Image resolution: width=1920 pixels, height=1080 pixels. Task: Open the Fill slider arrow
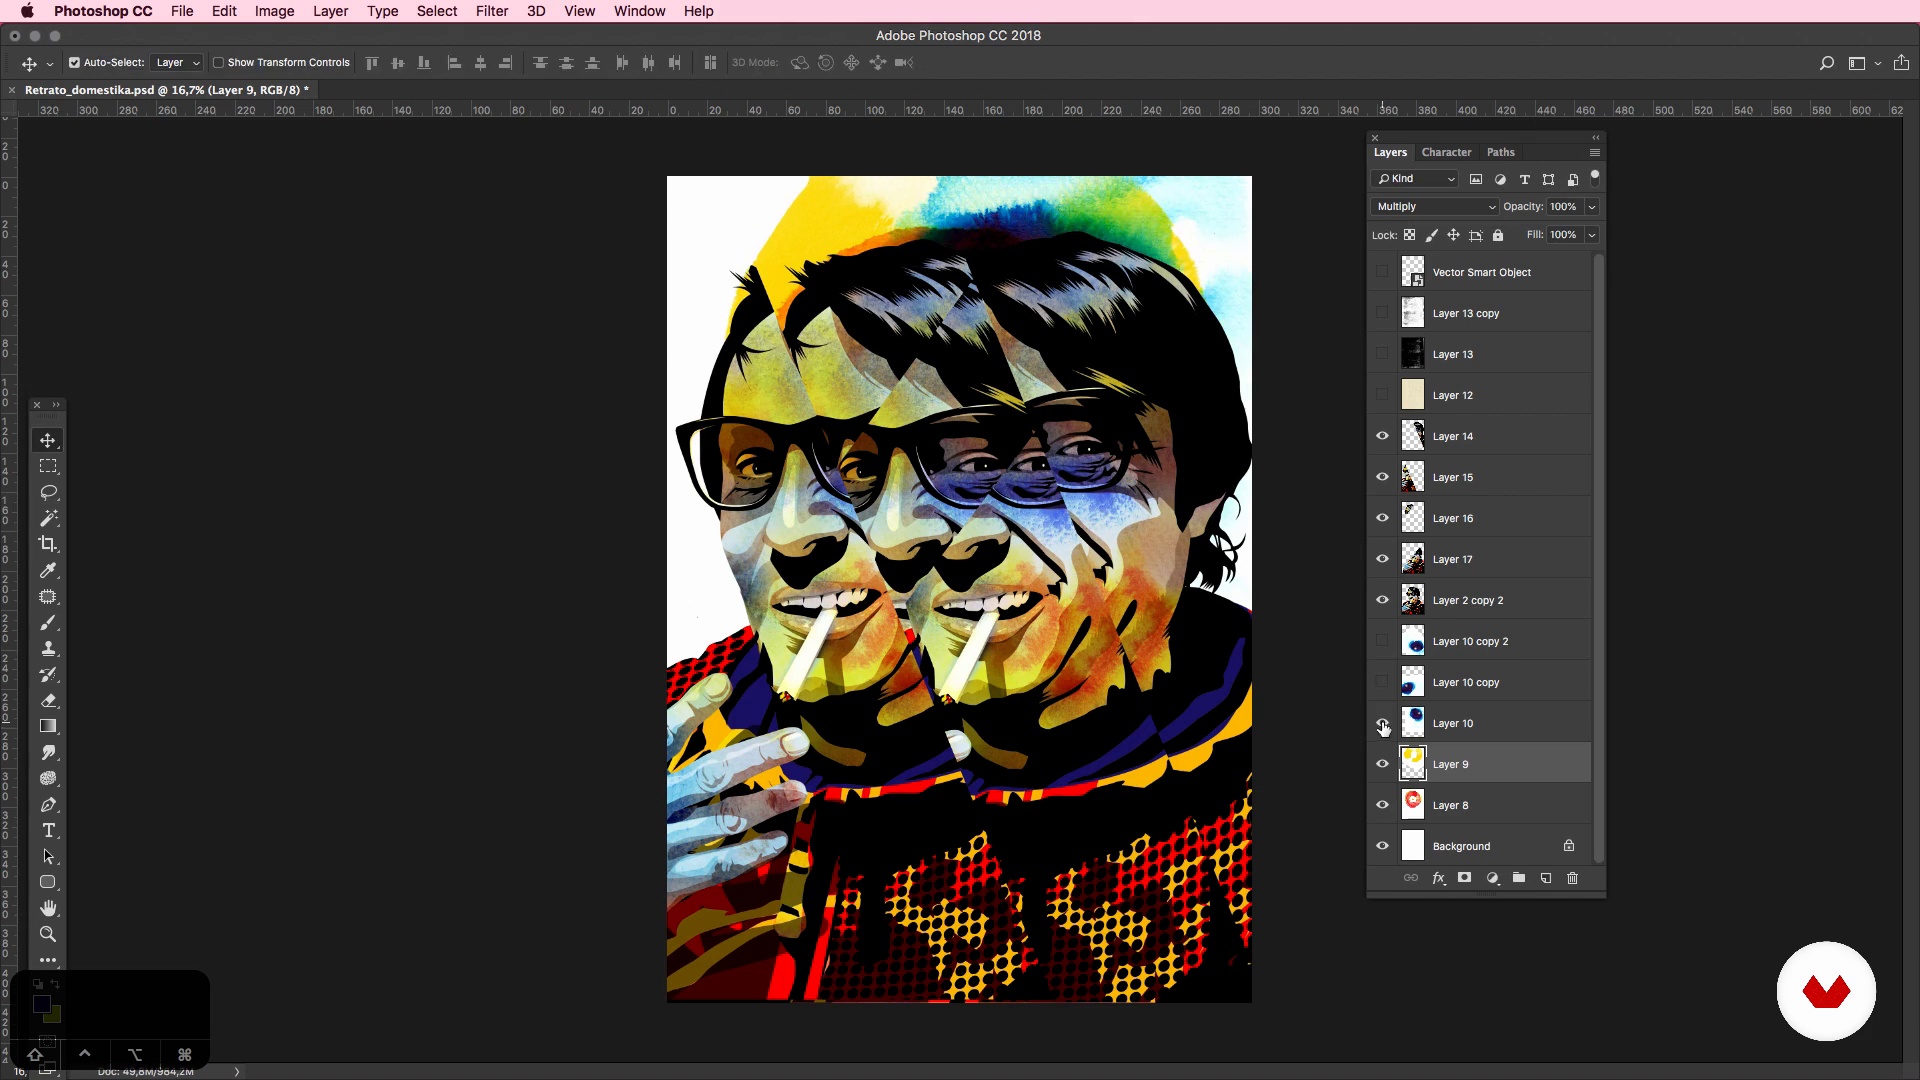tap(1591, 235)
